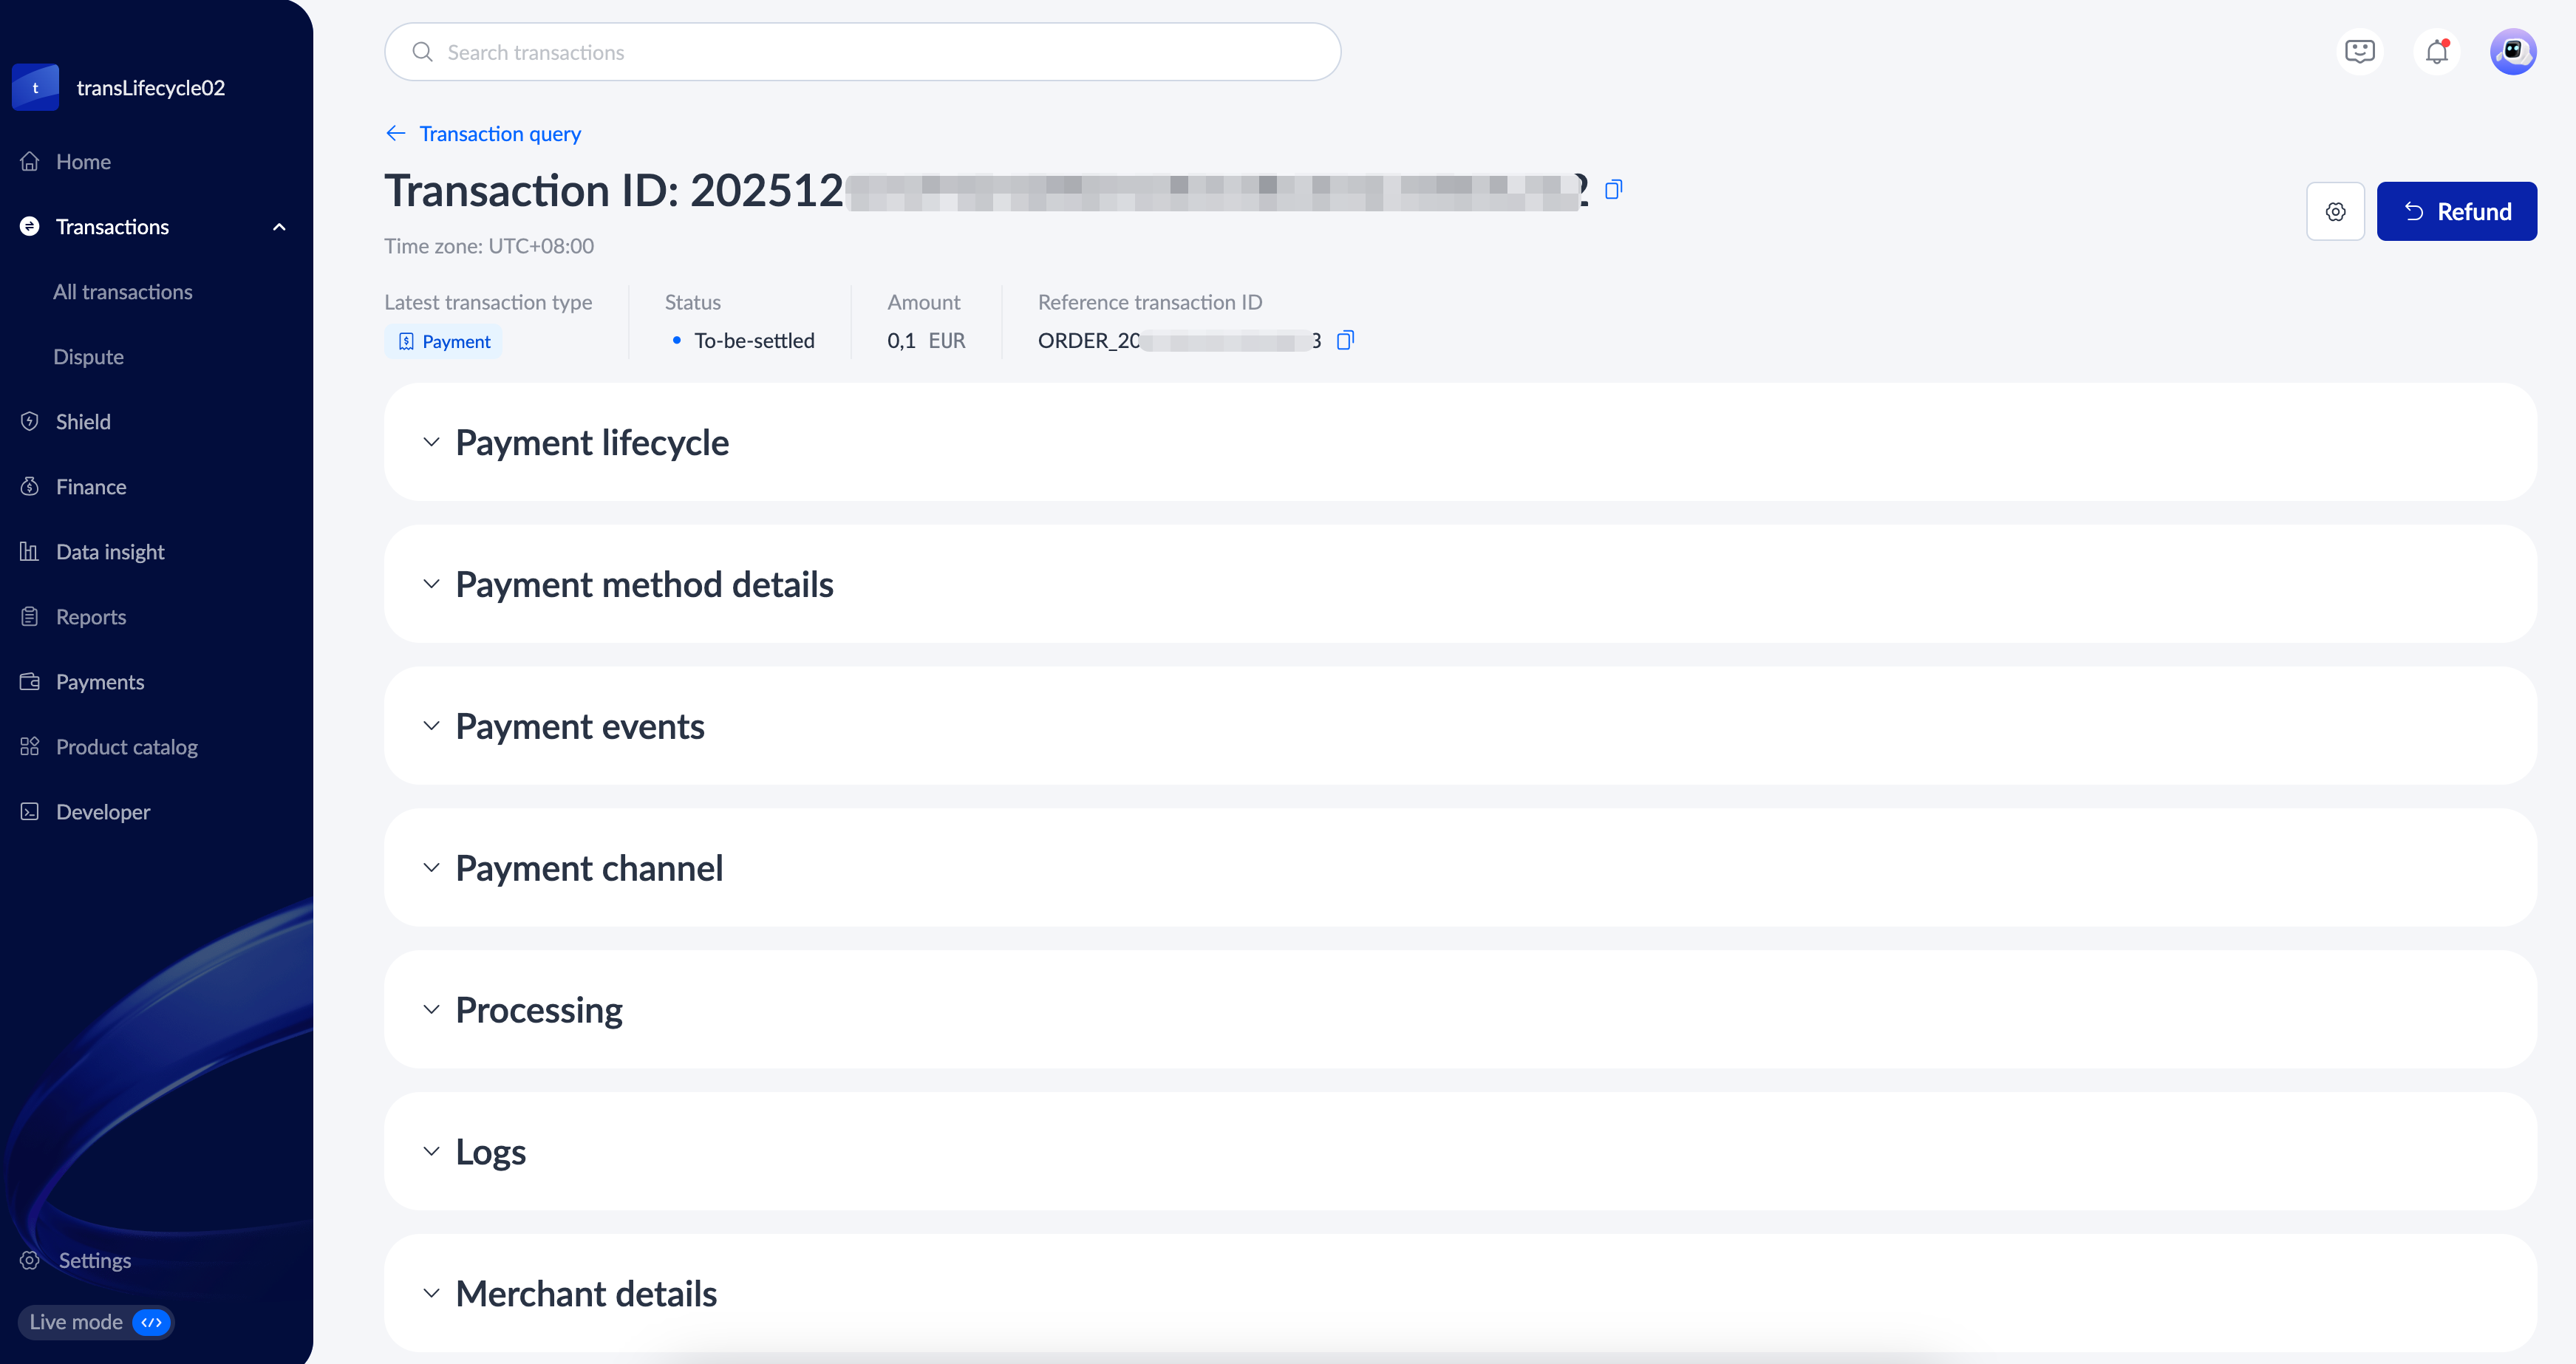Click the Search transactions field
This screenshot has height=1364, width=2576.
coord(862,52)
